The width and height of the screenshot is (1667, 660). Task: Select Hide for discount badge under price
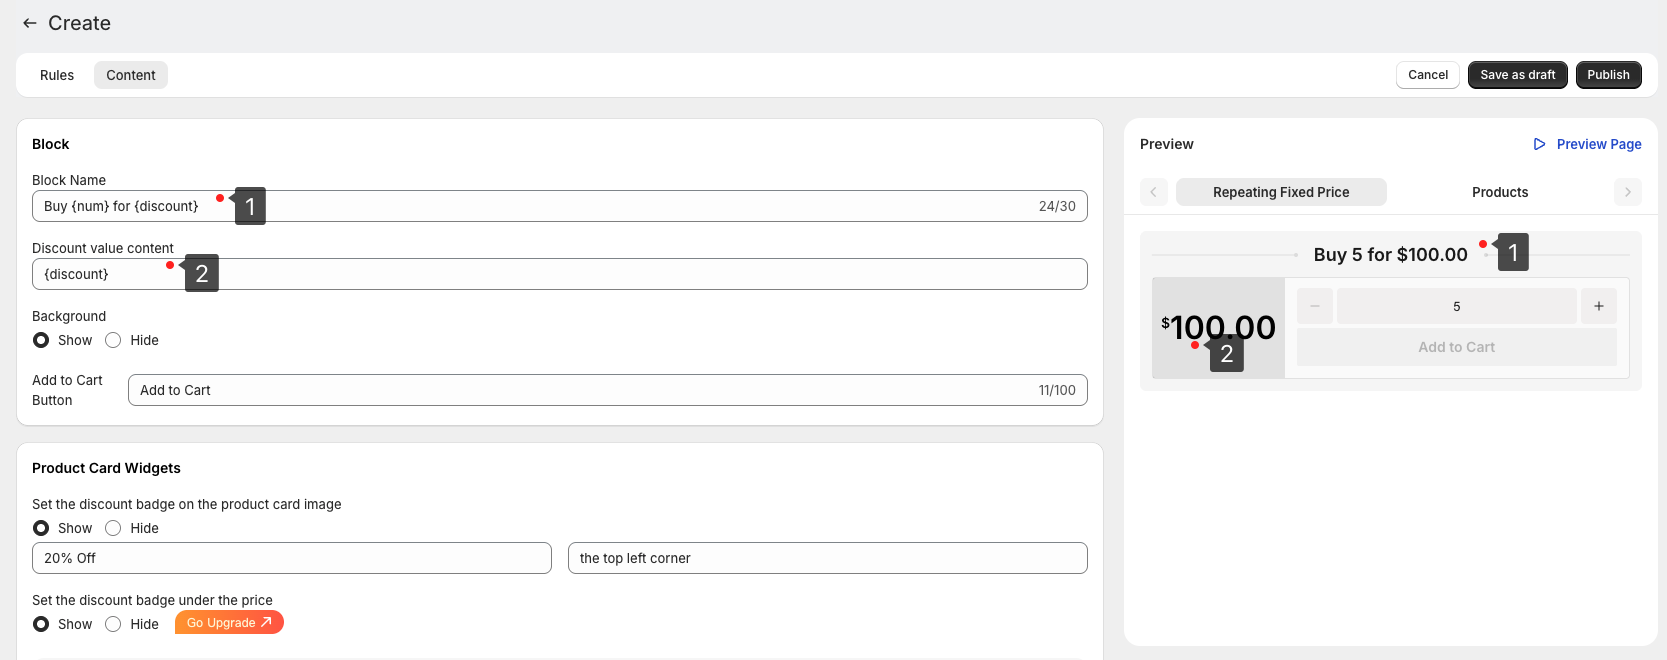point(114,624)
